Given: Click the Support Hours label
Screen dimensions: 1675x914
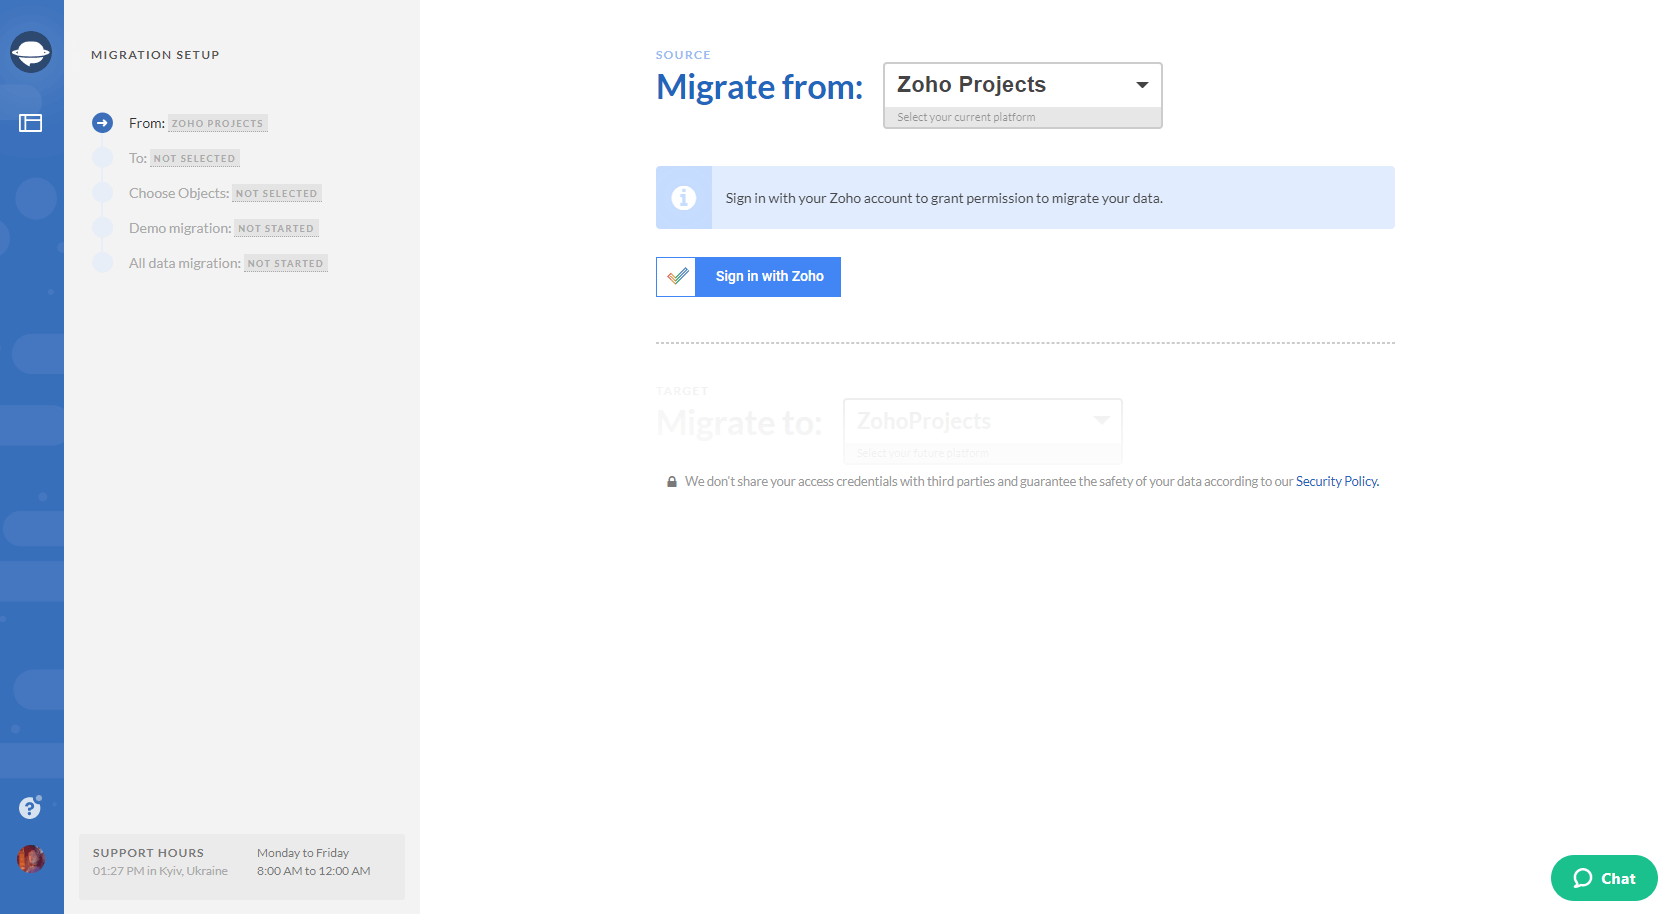Looking at the screenshot, I should coord(148,853).
